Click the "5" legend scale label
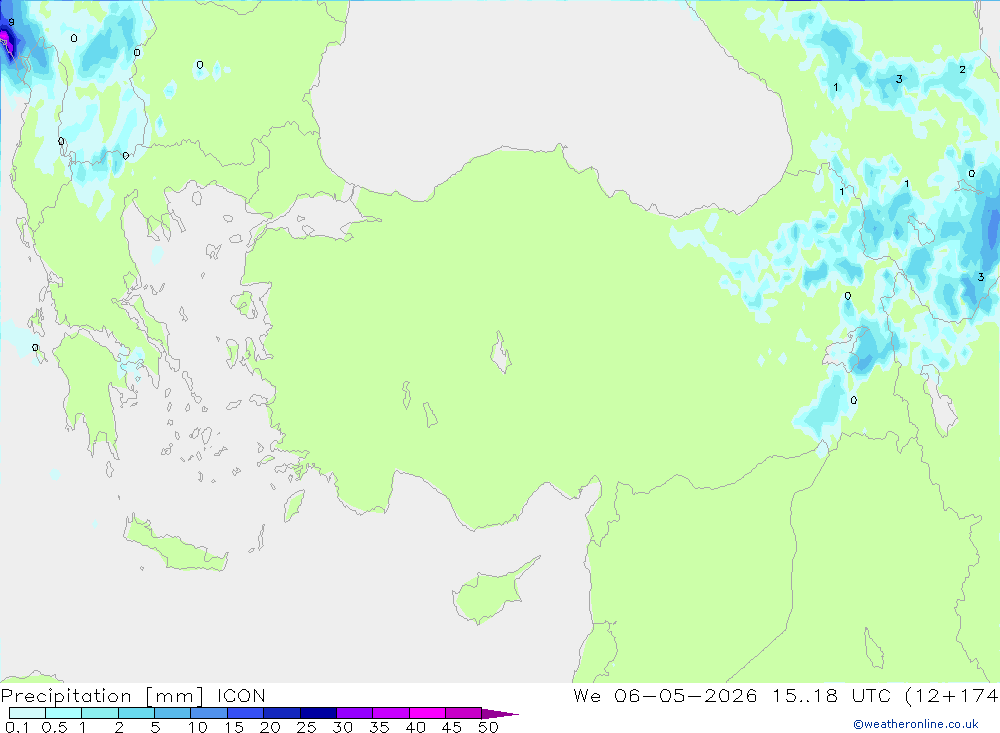The width and height of the screenshot is (1000, 733). [x=155, y=727]
